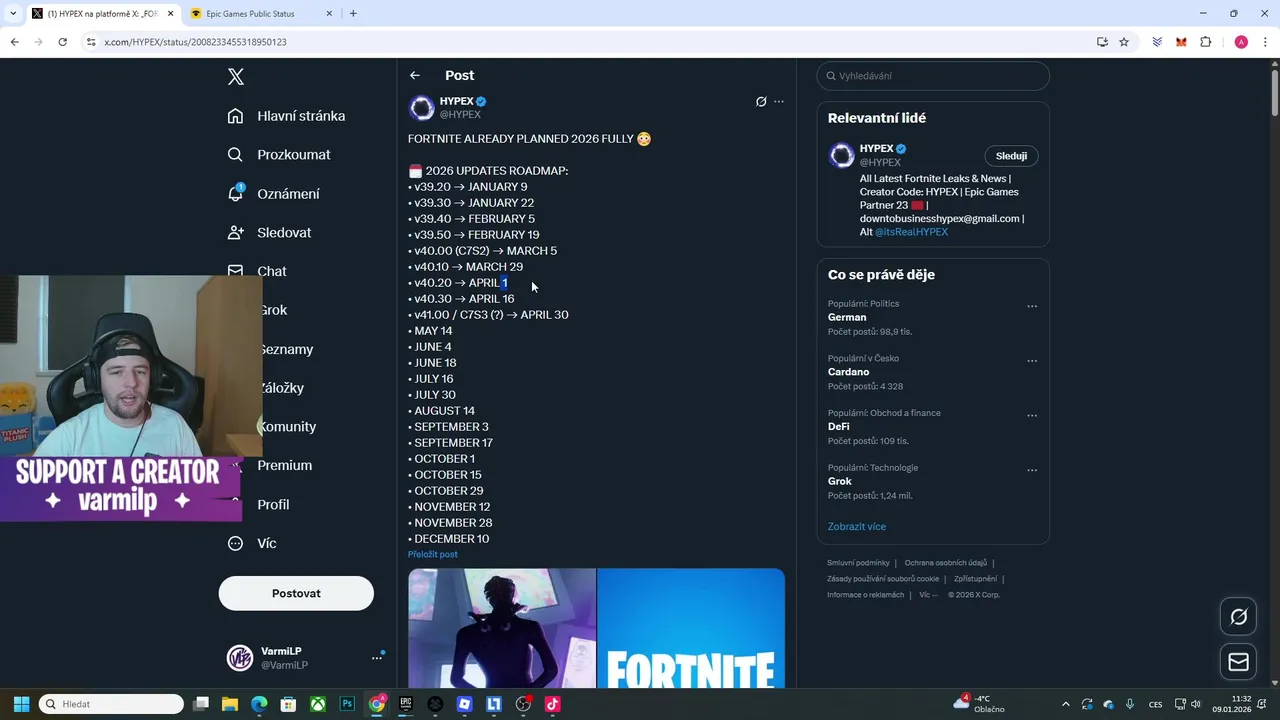Open MetaMask fox extension
The image size is (1280, 720).
pos(1181,42)
